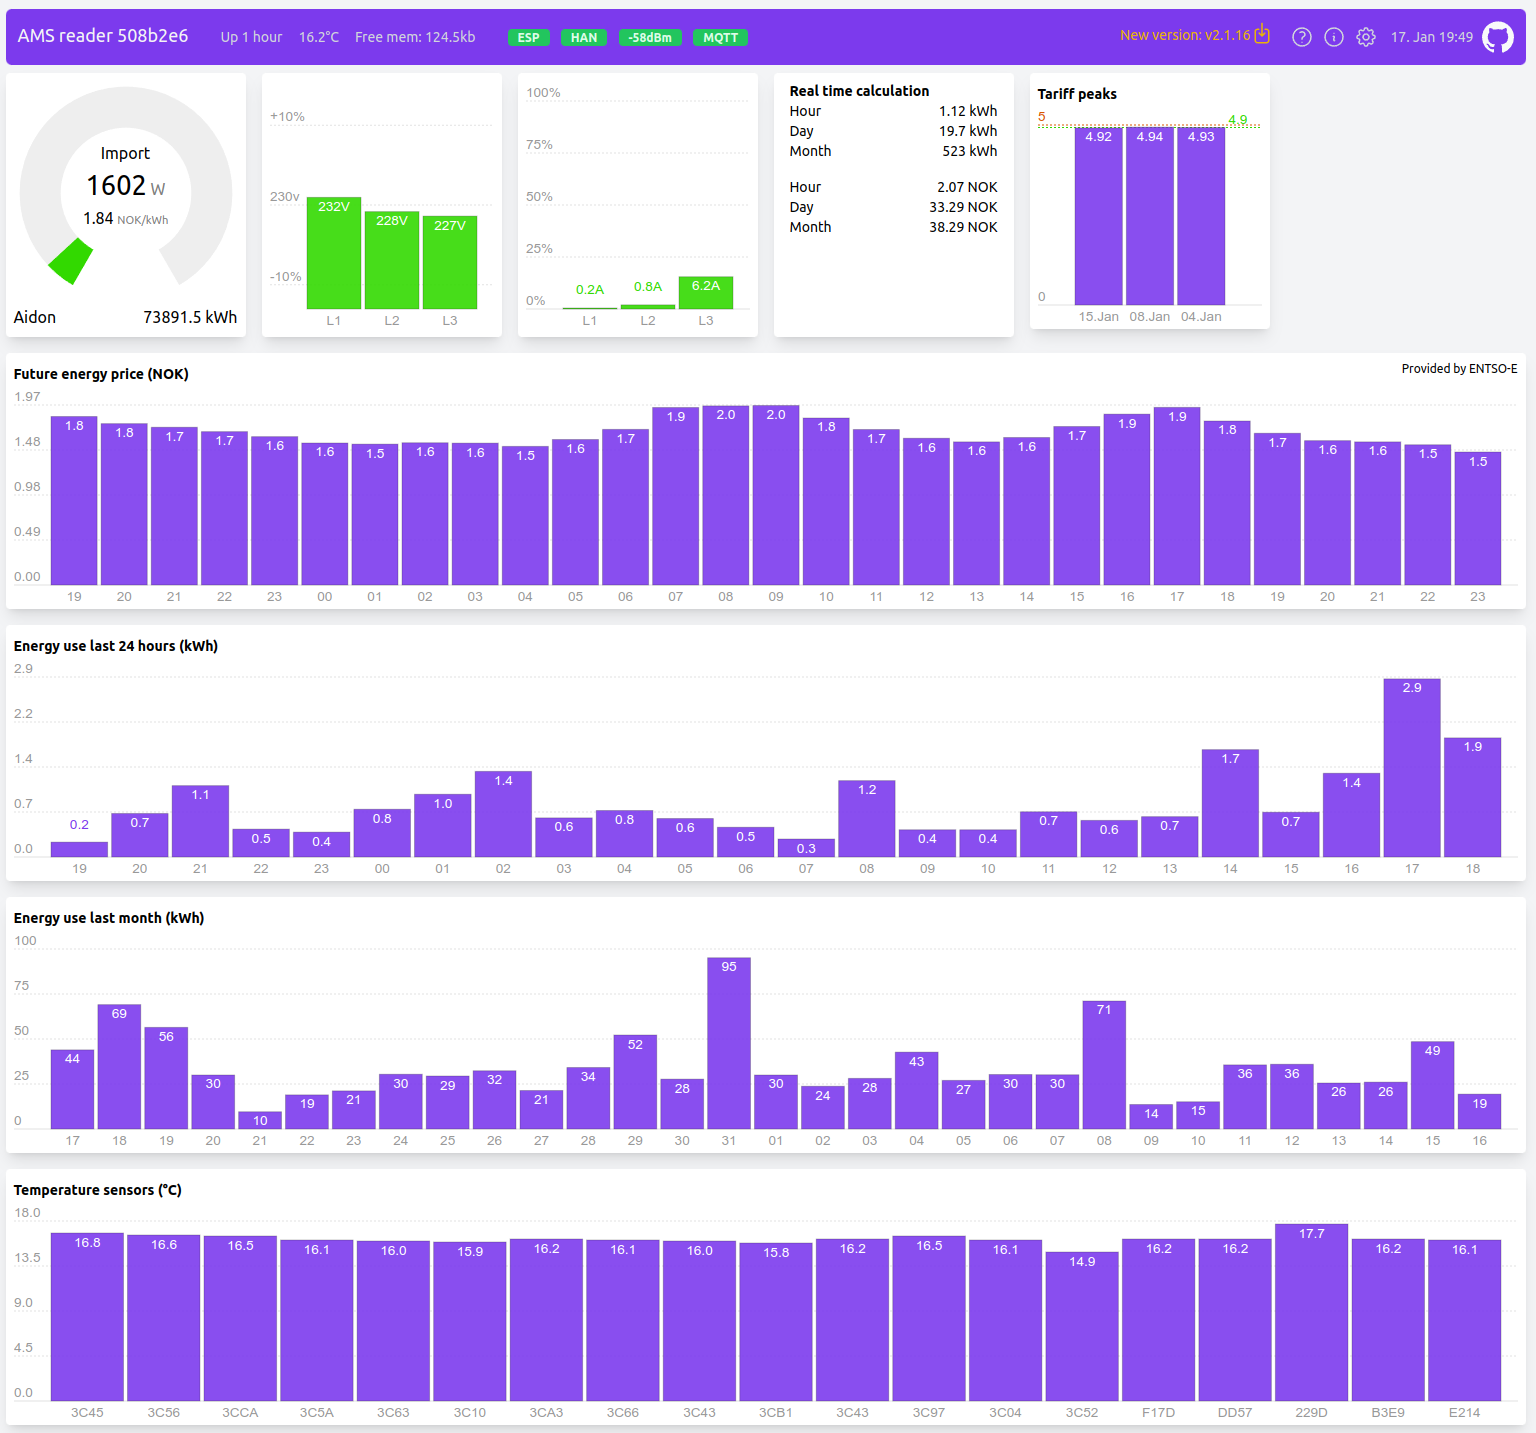Open settings via the gear icon
Viewport: 1536px width, 1433px height.
click(1365, 37)
